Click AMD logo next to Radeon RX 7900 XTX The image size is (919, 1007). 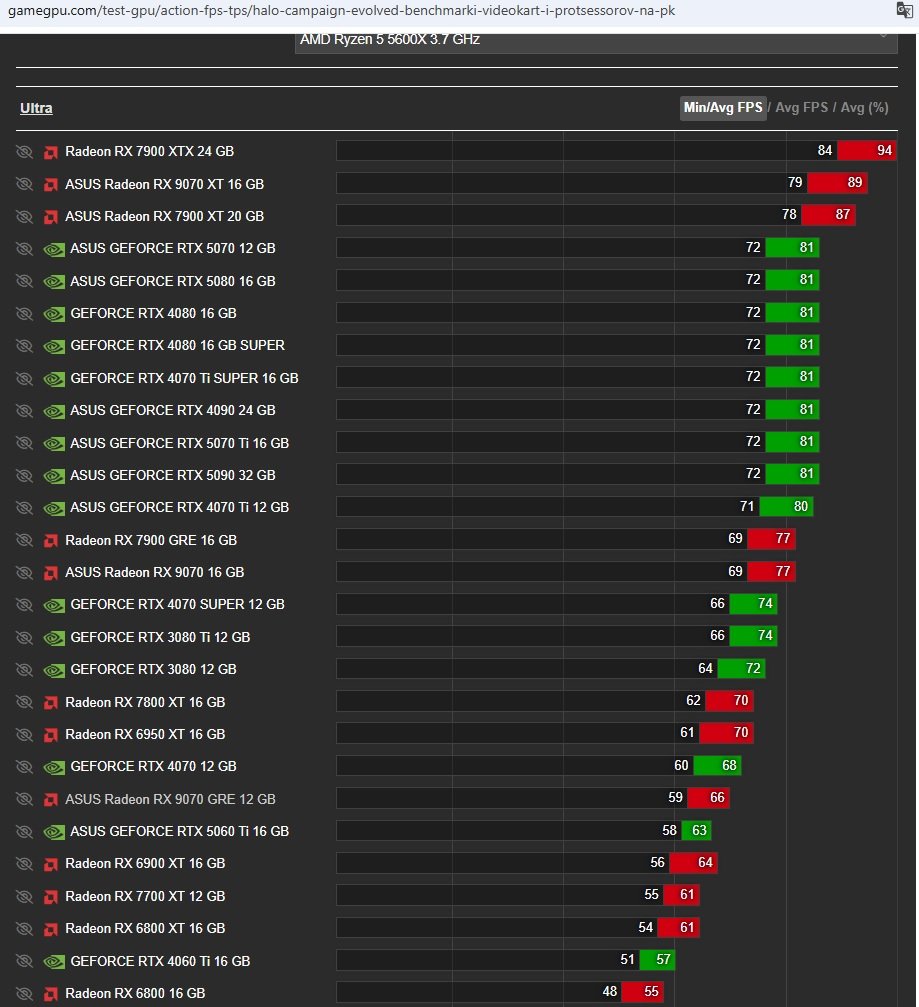pos(51,152)
